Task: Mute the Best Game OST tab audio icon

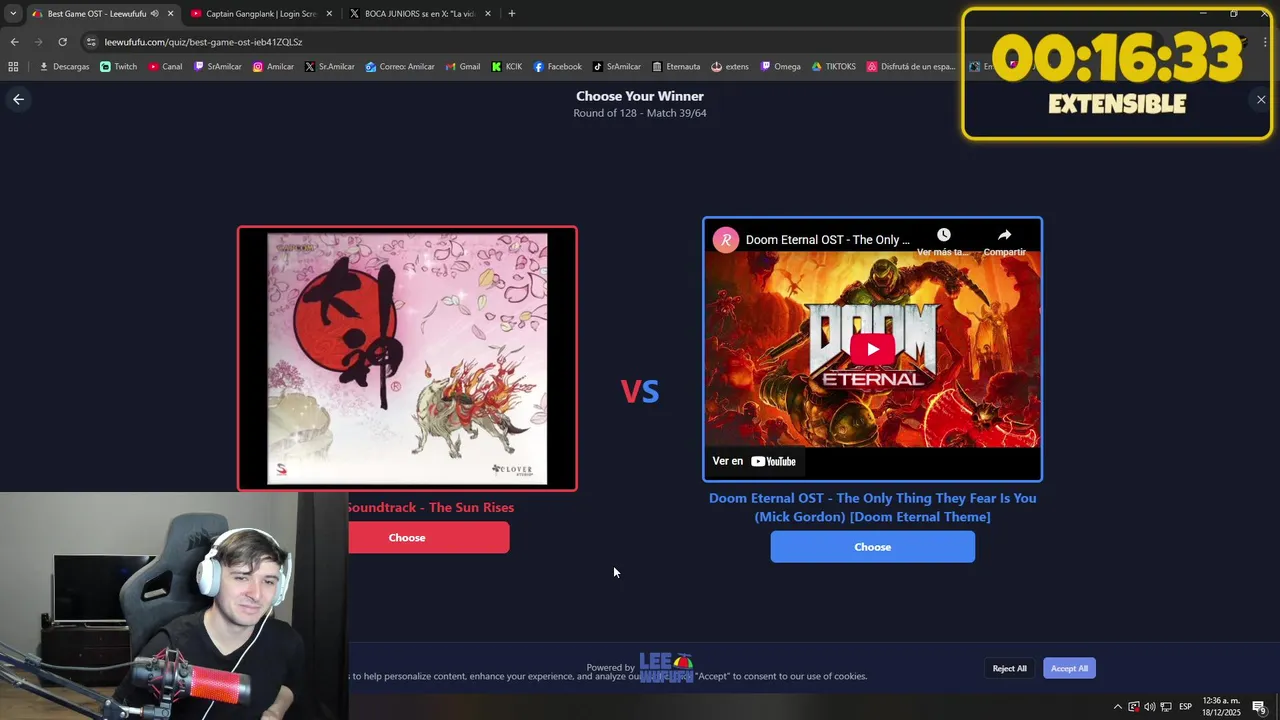Action: click(154, 14)
